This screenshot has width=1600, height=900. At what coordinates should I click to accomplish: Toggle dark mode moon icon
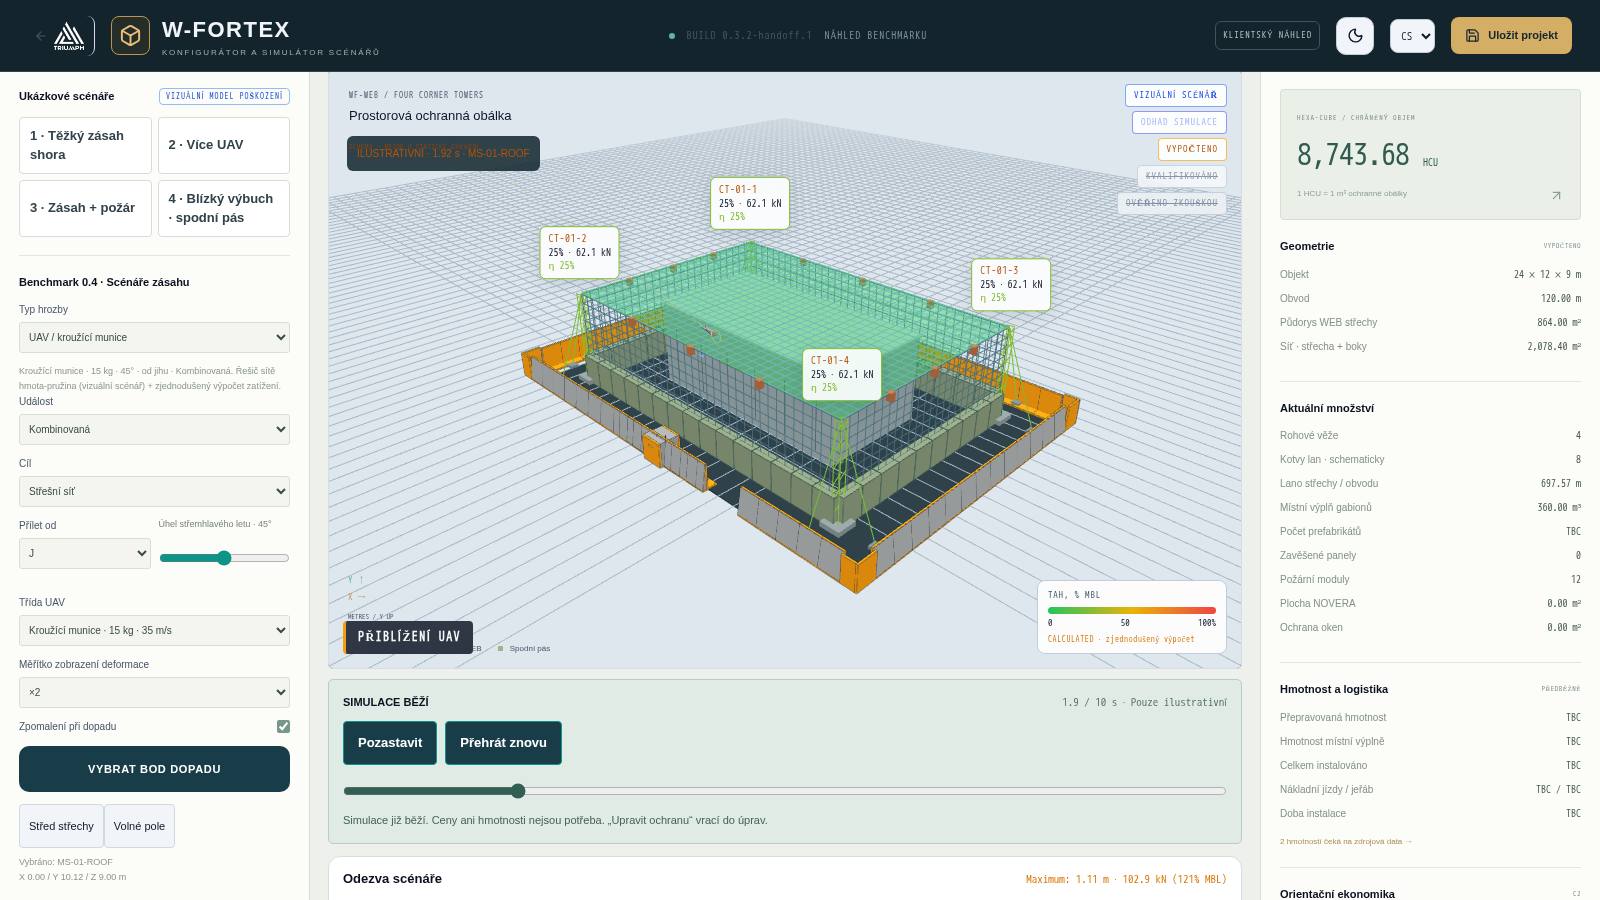click(x=1355, y=36)
